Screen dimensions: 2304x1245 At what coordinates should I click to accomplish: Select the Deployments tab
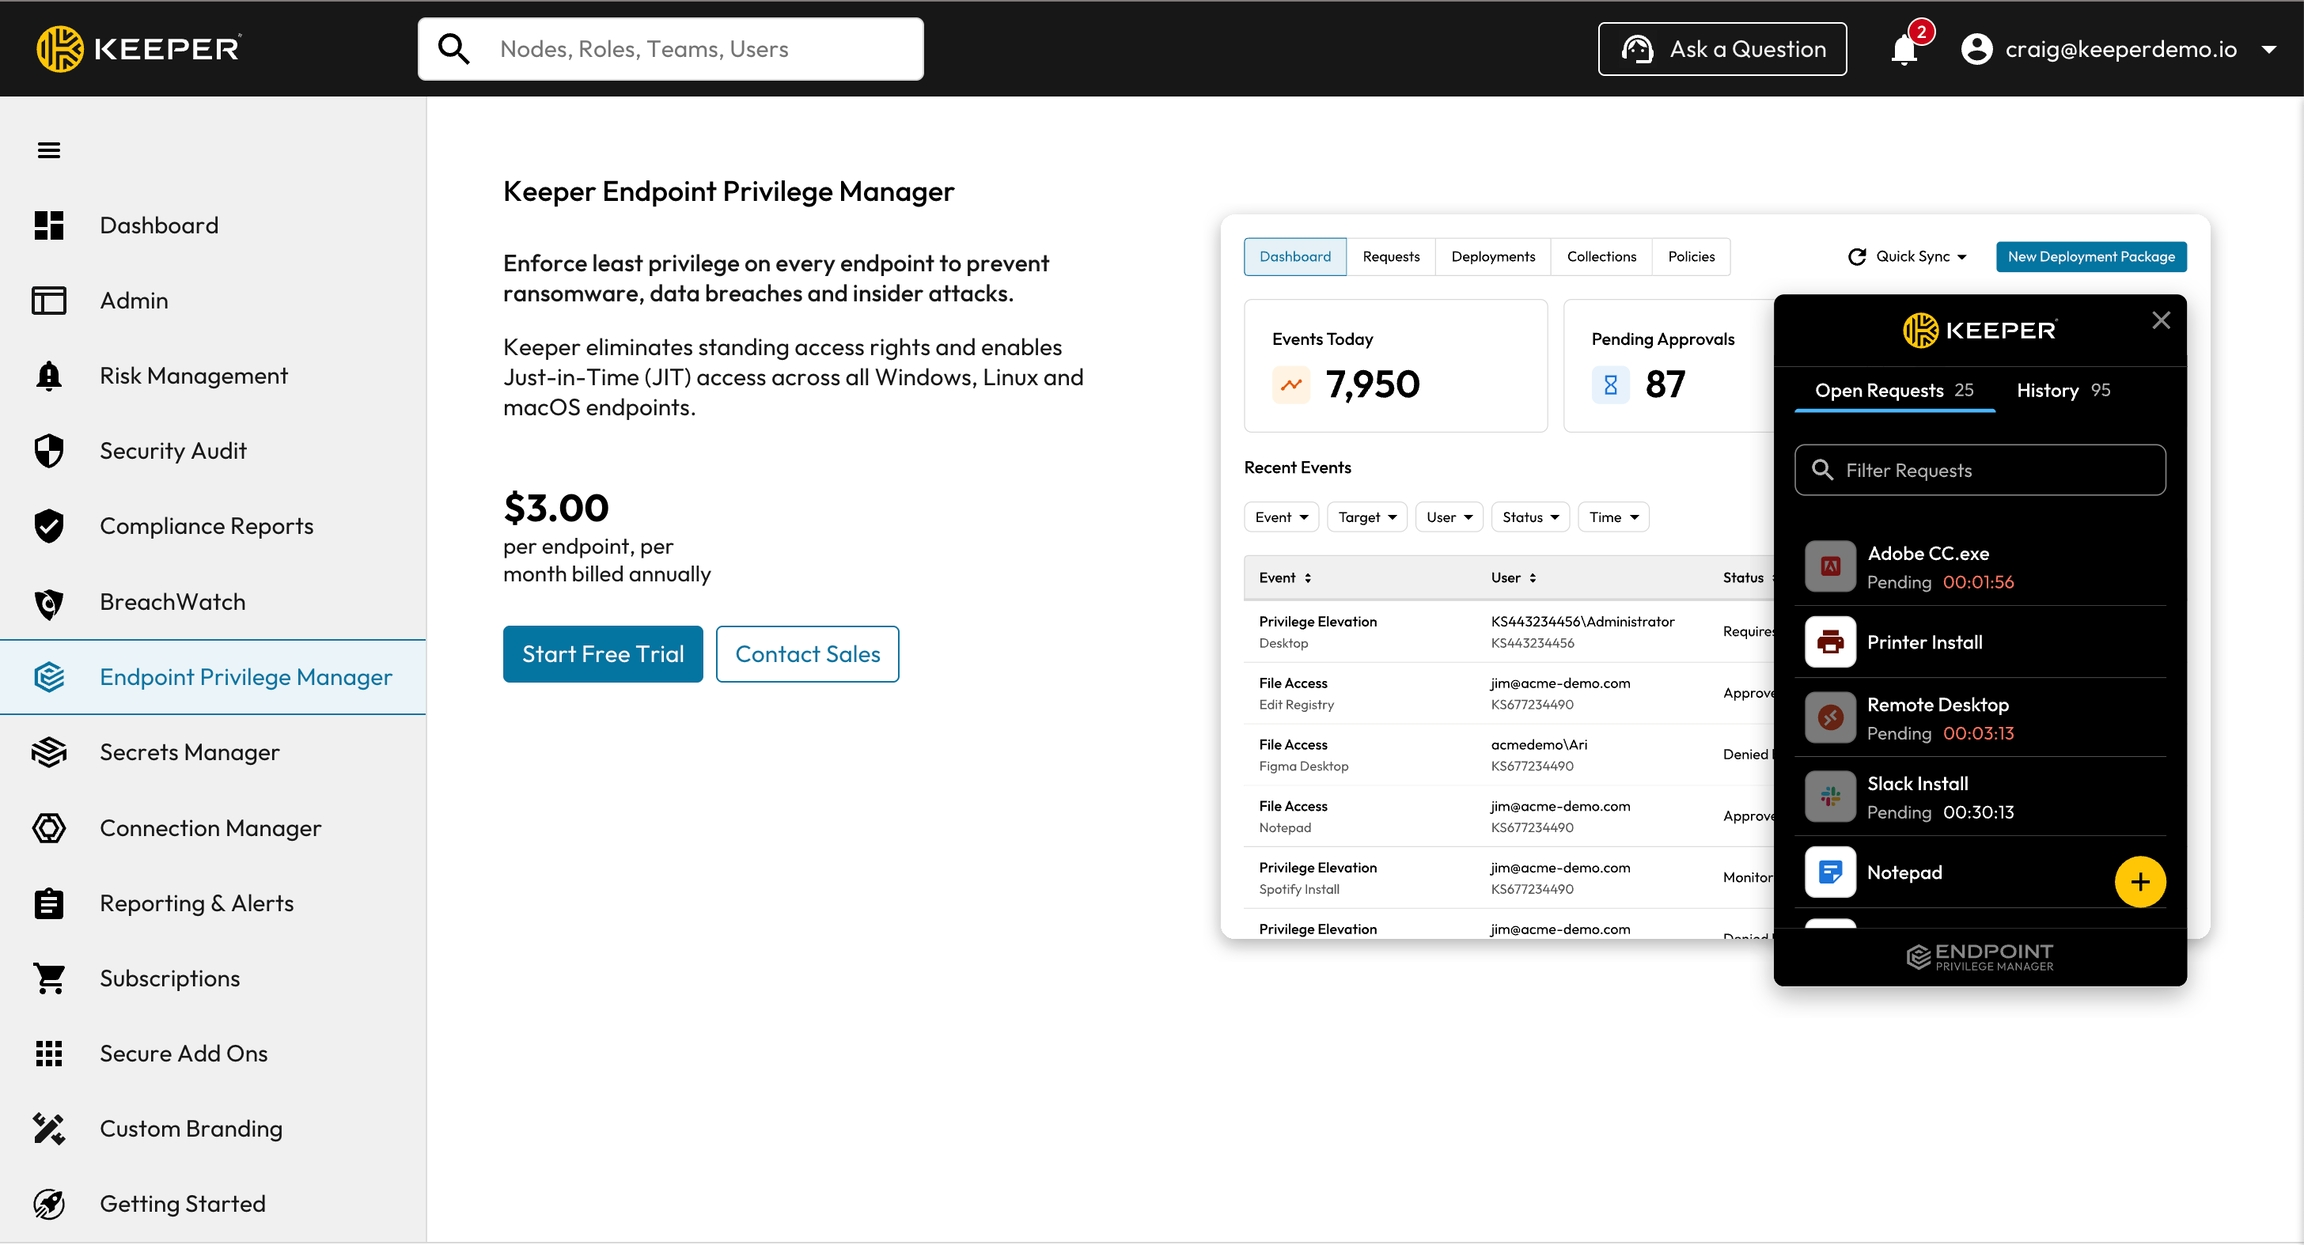[1493, 257]
